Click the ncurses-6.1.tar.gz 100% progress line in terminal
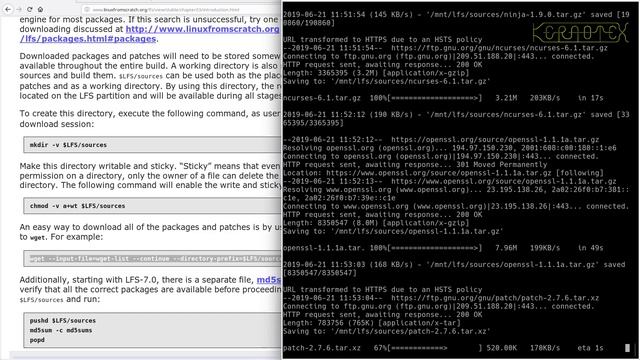Image resolution: width=640 pixels, height=360 pixels. pyautogui.click(x=443, y=98)
